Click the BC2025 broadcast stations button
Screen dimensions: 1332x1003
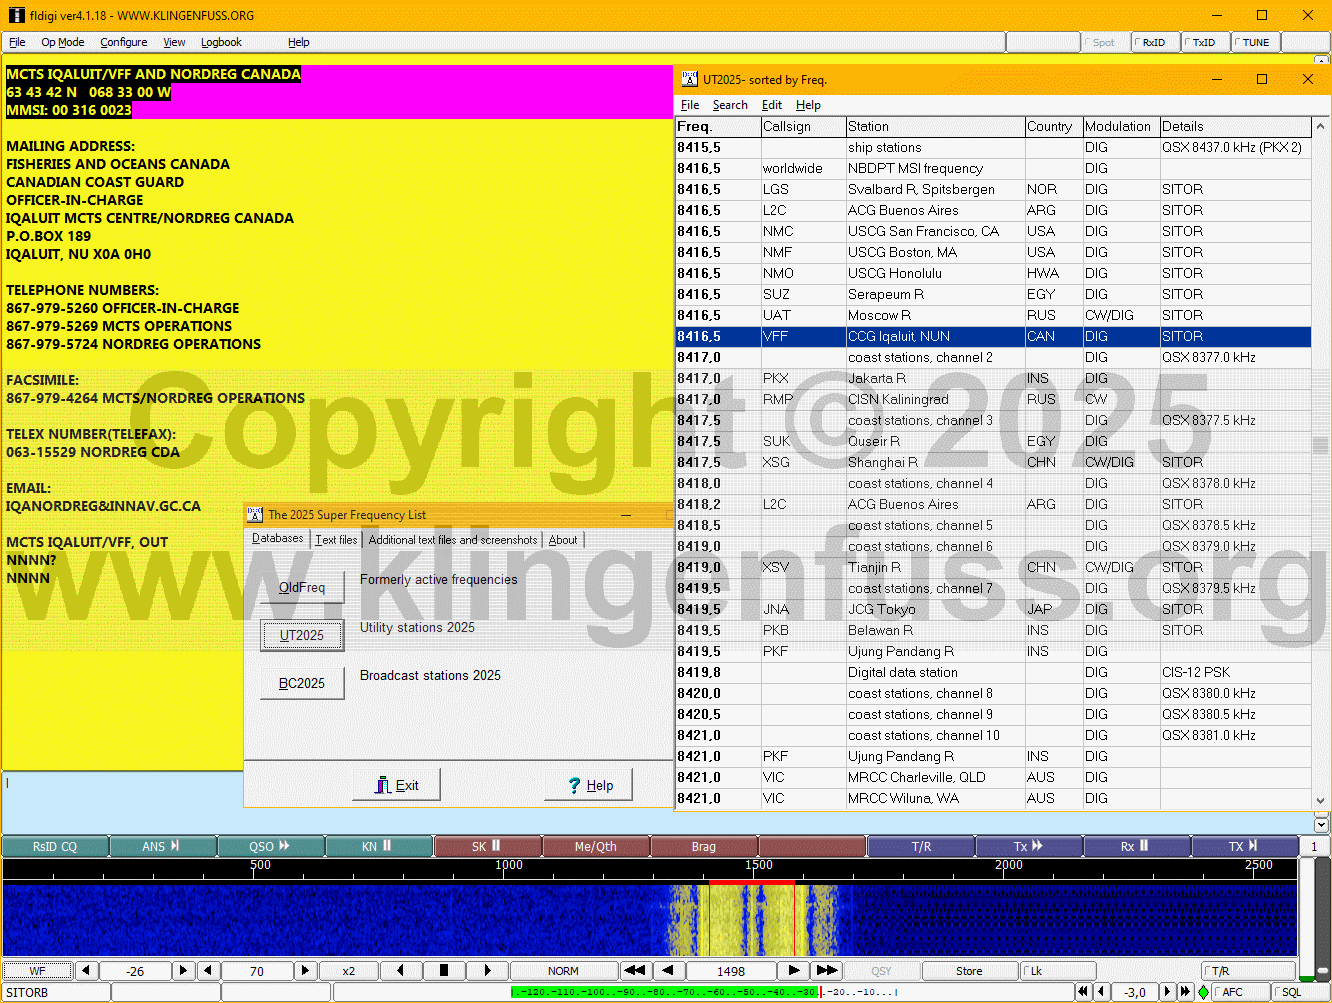pyautogui.click(x=302, y=683)
